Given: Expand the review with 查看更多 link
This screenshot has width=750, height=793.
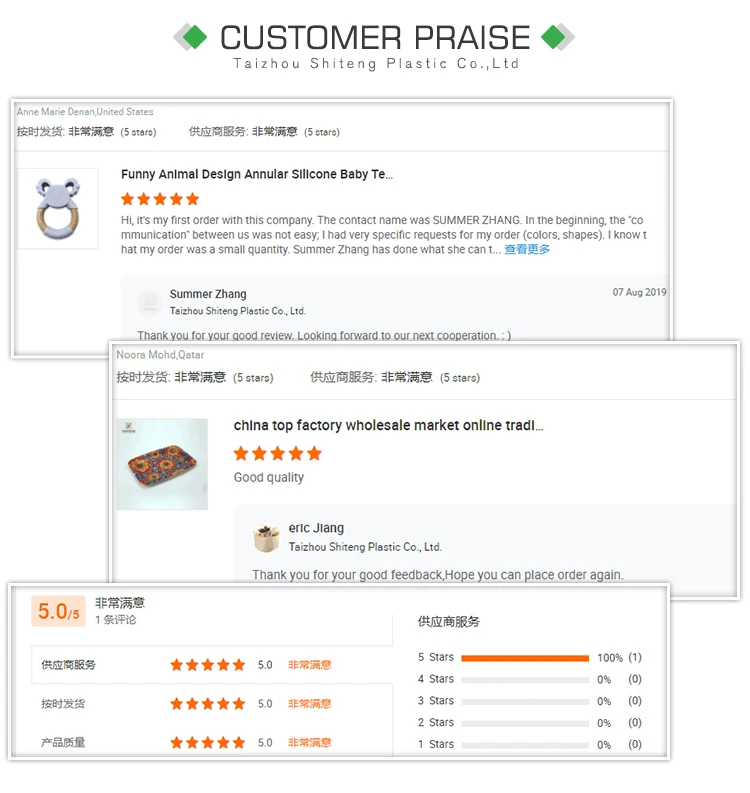Looking at the screenshot, I should [527, 249].
